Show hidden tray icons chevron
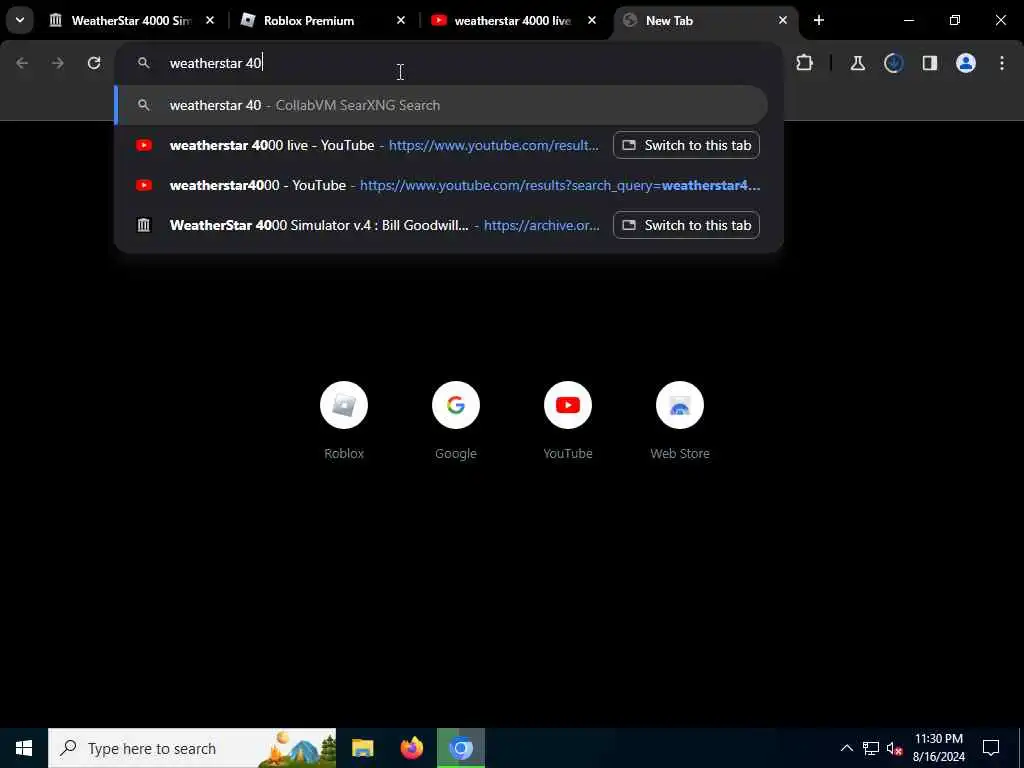 [846, 748]
